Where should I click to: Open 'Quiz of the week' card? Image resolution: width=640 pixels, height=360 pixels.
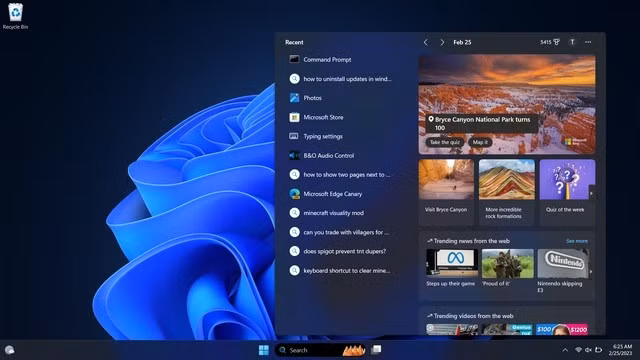567,192
